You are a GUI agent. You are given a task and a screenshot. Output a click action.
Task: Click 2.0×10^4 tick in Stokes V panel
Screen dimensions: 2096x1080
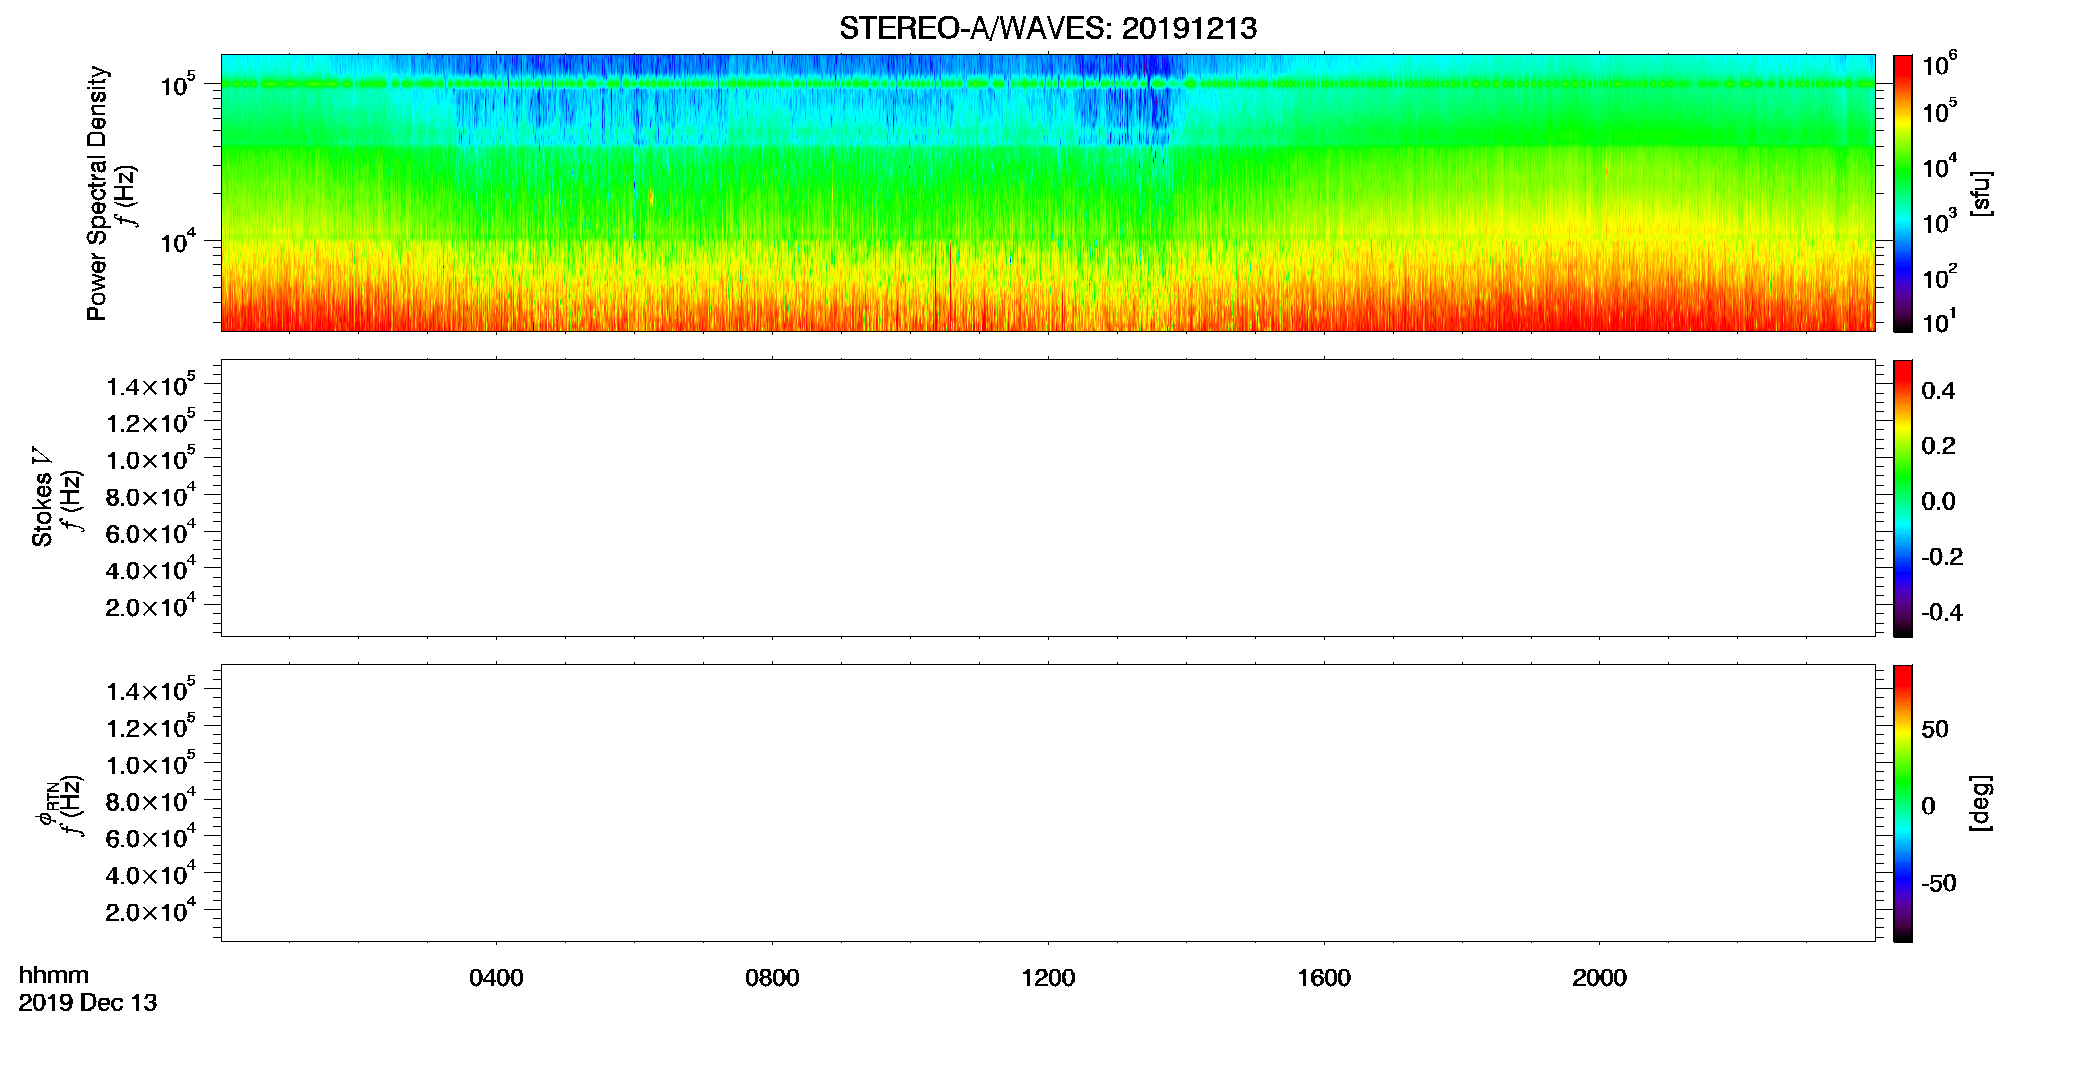click(151, 605)
